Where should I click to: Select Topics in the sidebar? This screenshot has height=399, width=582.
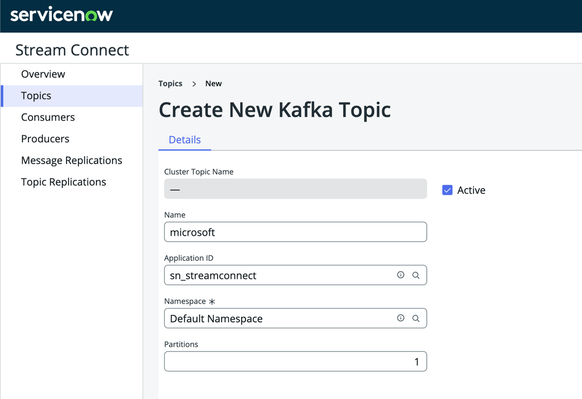(x=72, y=96)
